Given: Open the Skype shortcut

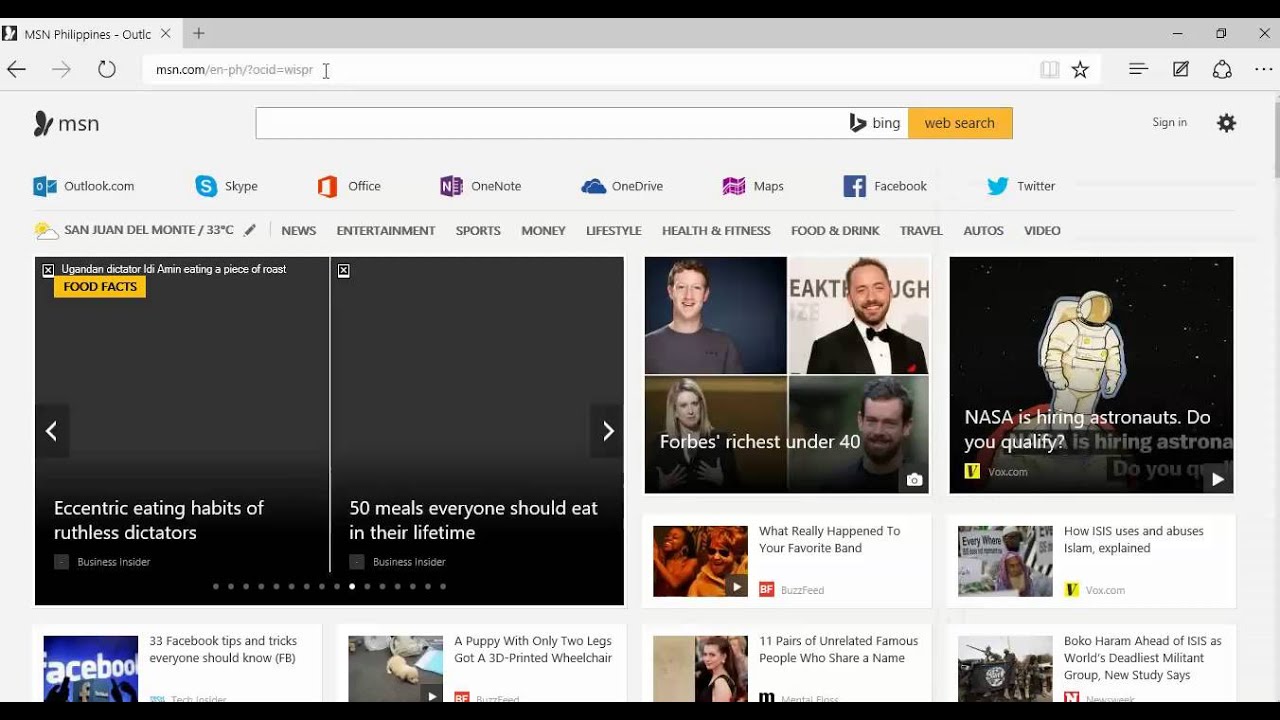Looking at the screenshot, I should tap(227, 186).
